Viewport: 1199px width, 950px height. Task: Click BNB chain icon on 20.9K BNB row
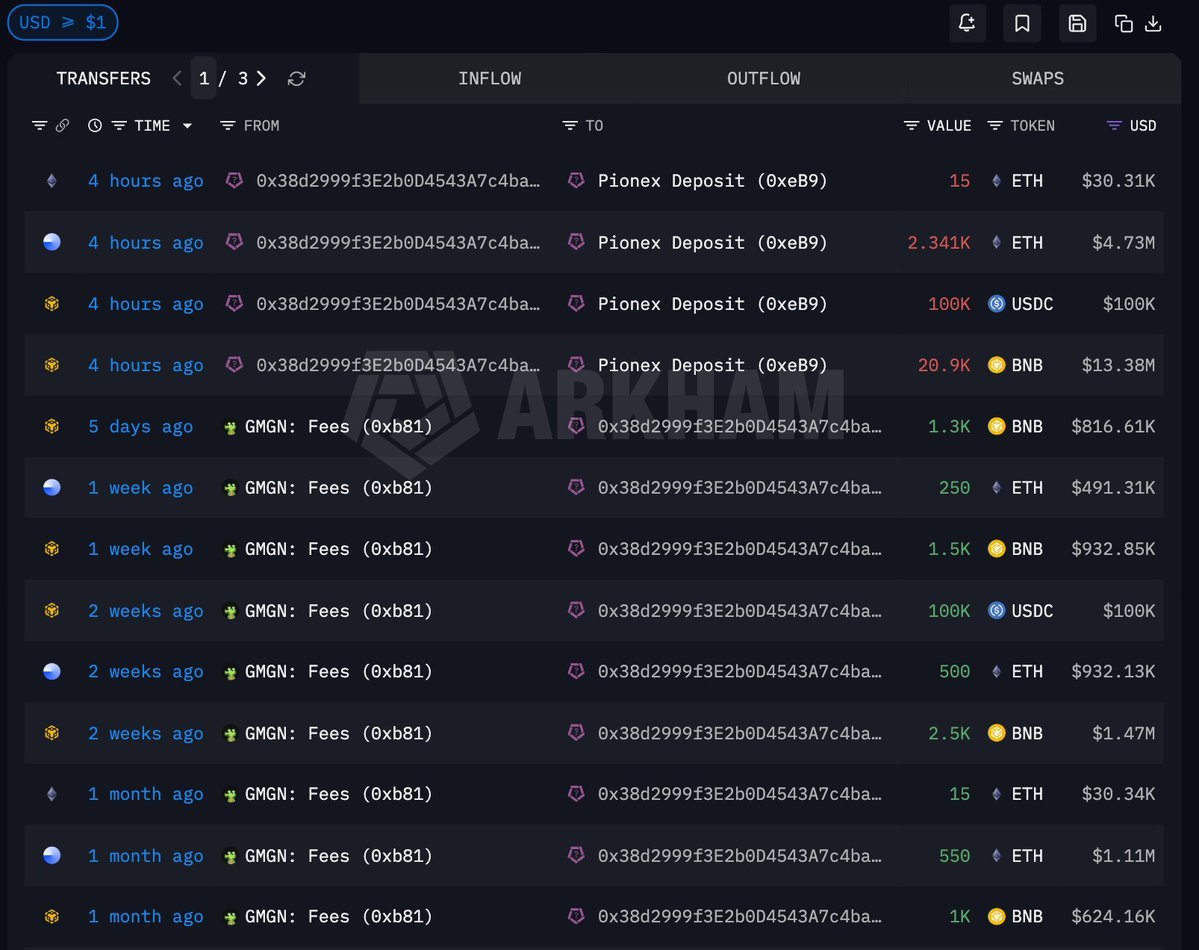click(x=51, y=365)
